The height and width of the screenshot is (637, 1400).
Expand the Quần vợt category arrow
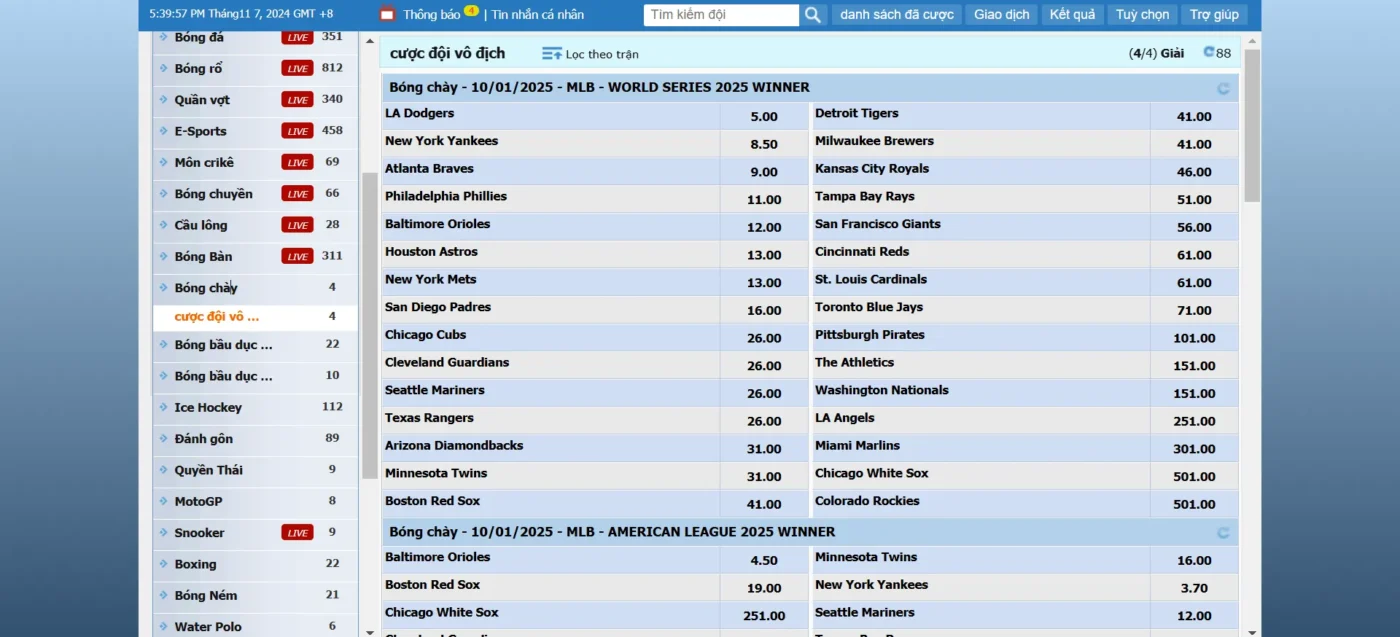click(164, 100)
